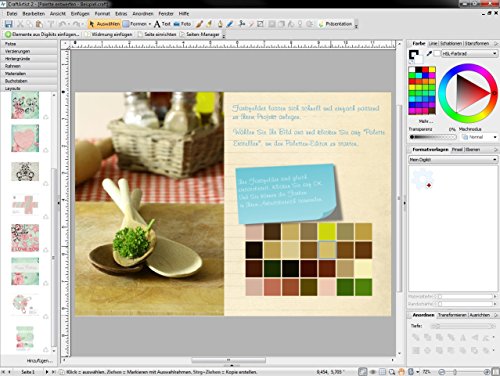Click the green plus Elemente einfügen icon
Screen dimensions: 500x376
8,34
